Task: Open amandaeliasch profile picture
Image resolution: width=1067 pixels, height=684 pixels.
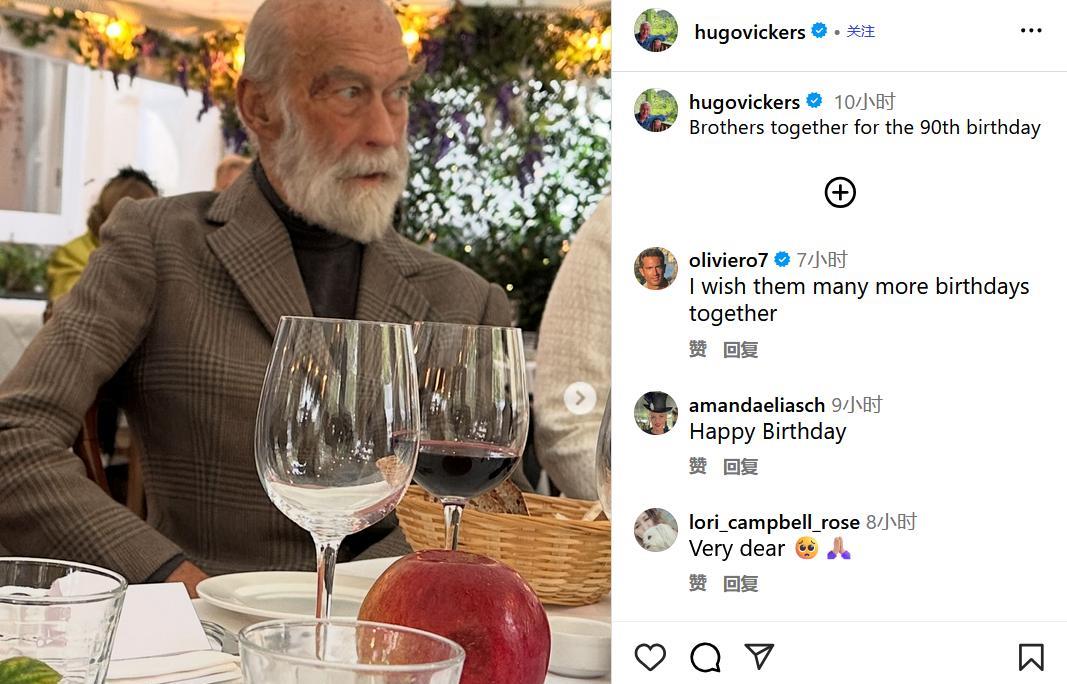Action: (656, 413)
